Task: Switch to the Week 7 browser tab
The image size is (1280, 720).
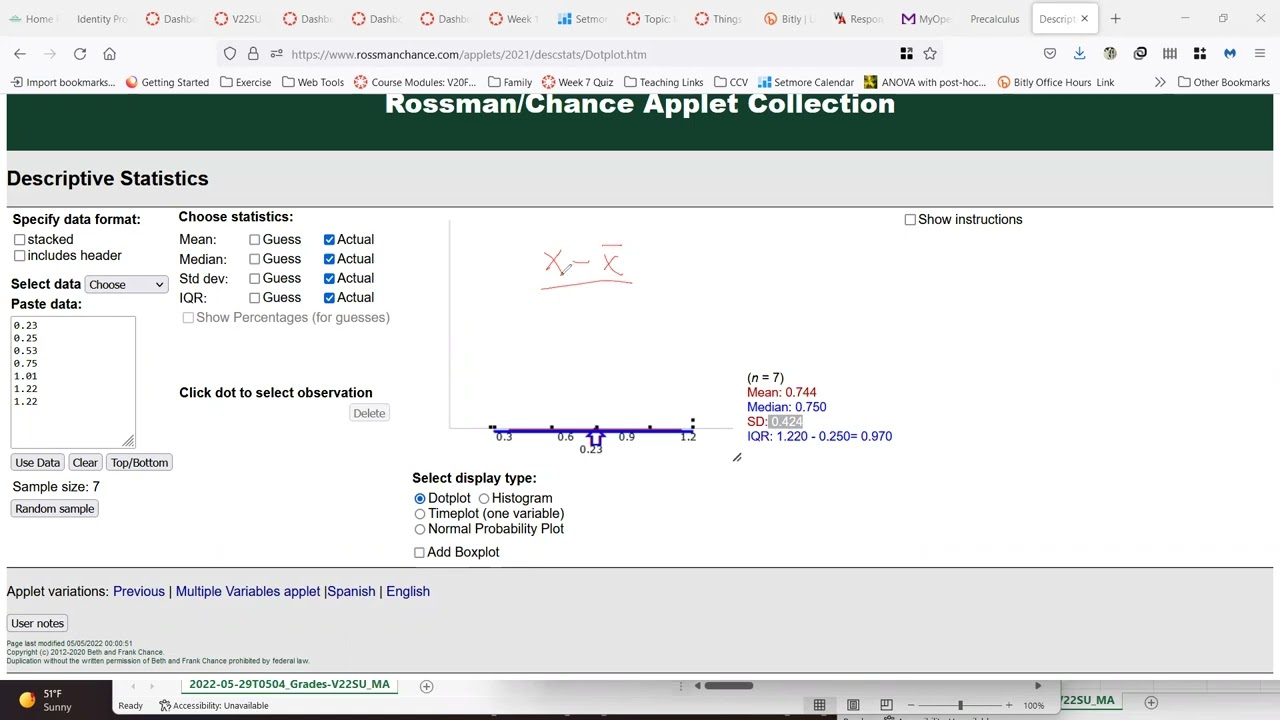Action: tap(512, 18)
